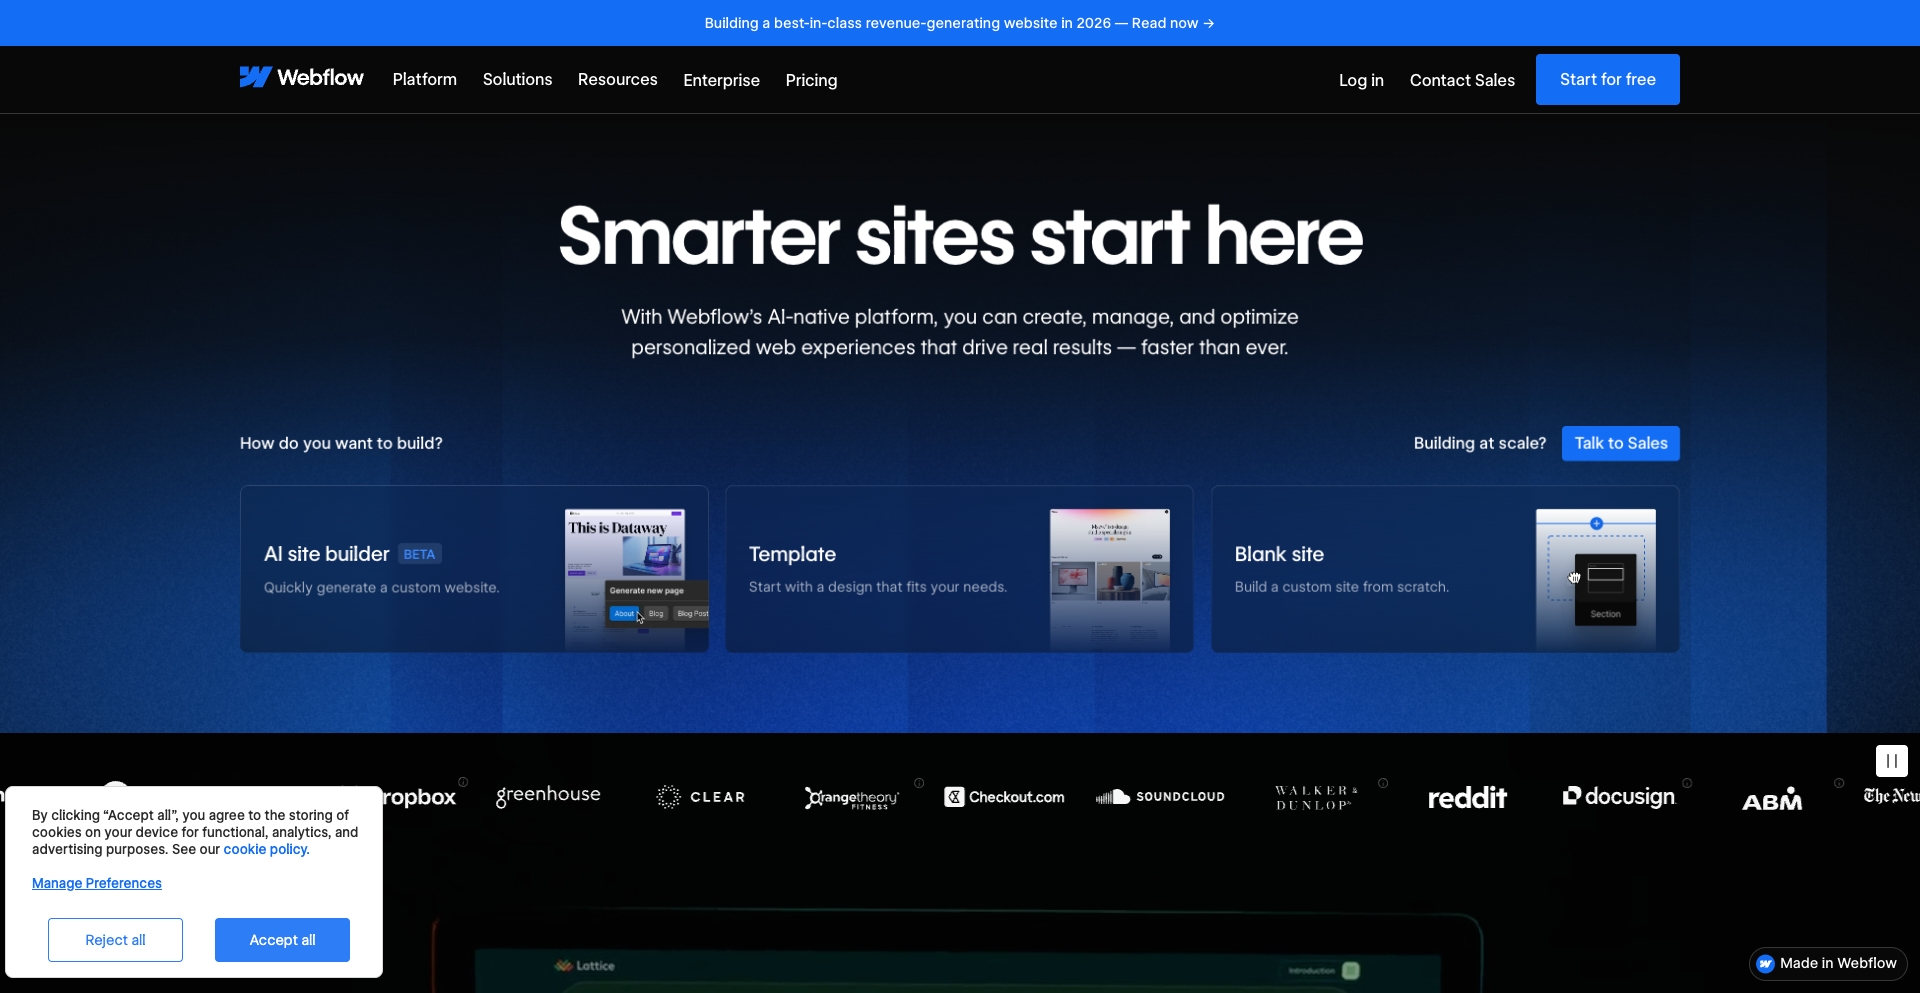Click the Orangetheory Fitness logo
The width and height of the screenshot is (1920, 993).
coord(851,797)
